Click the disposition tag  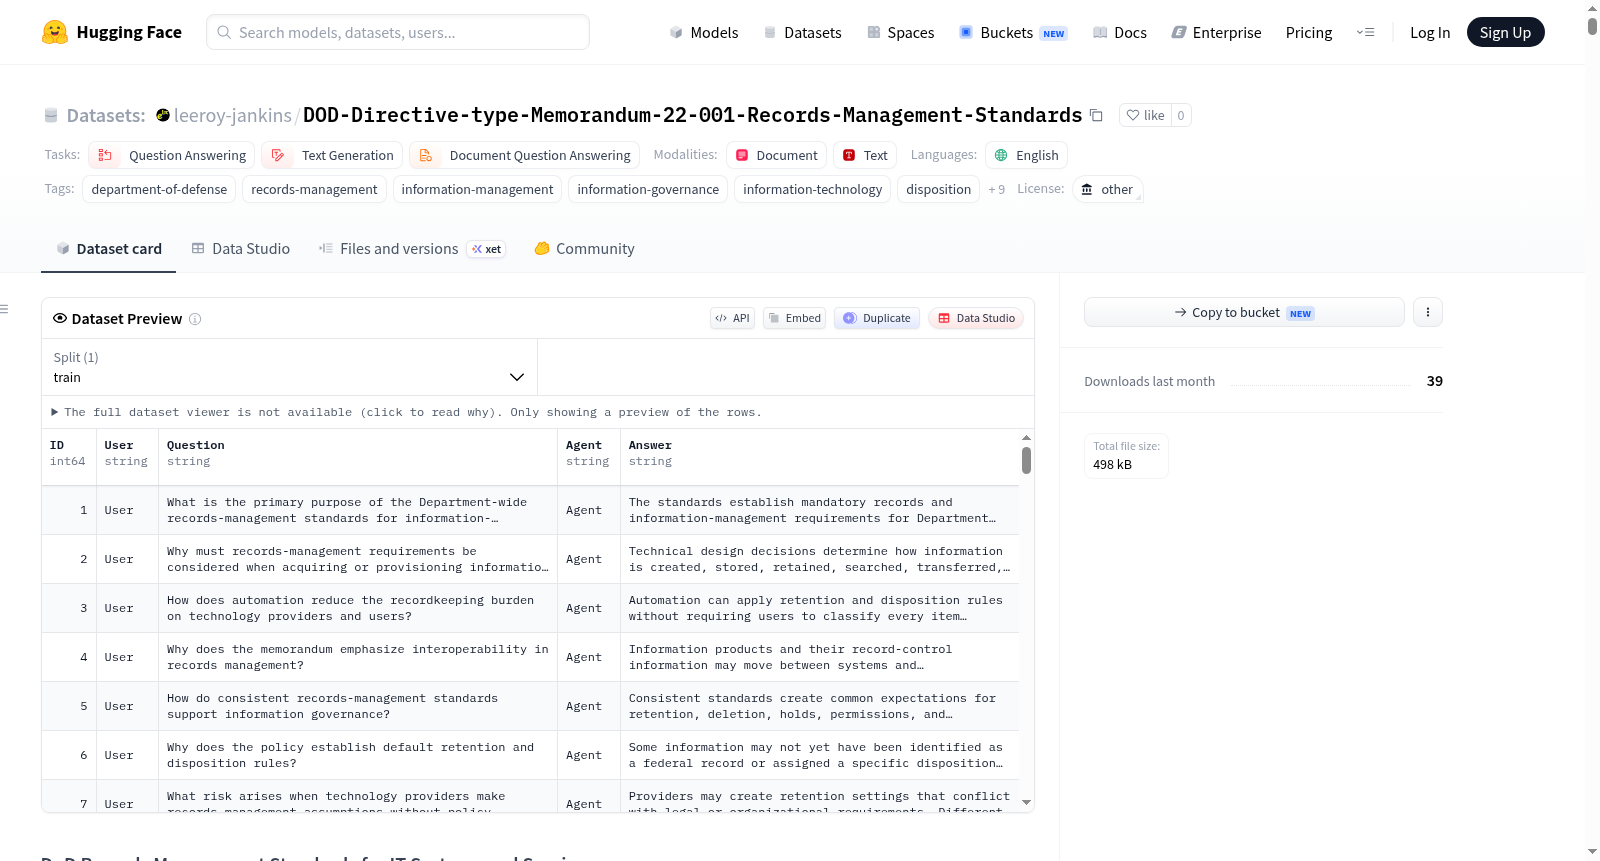[x=938, y=189]
